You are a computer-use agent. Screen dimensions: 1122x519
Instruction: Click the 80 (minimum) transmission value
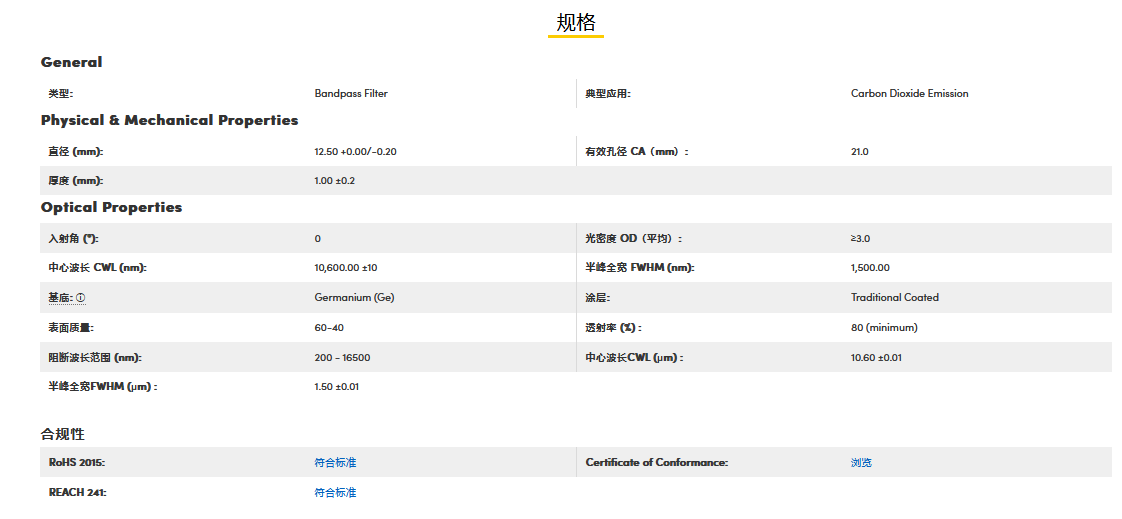click(x=884, y=328)
